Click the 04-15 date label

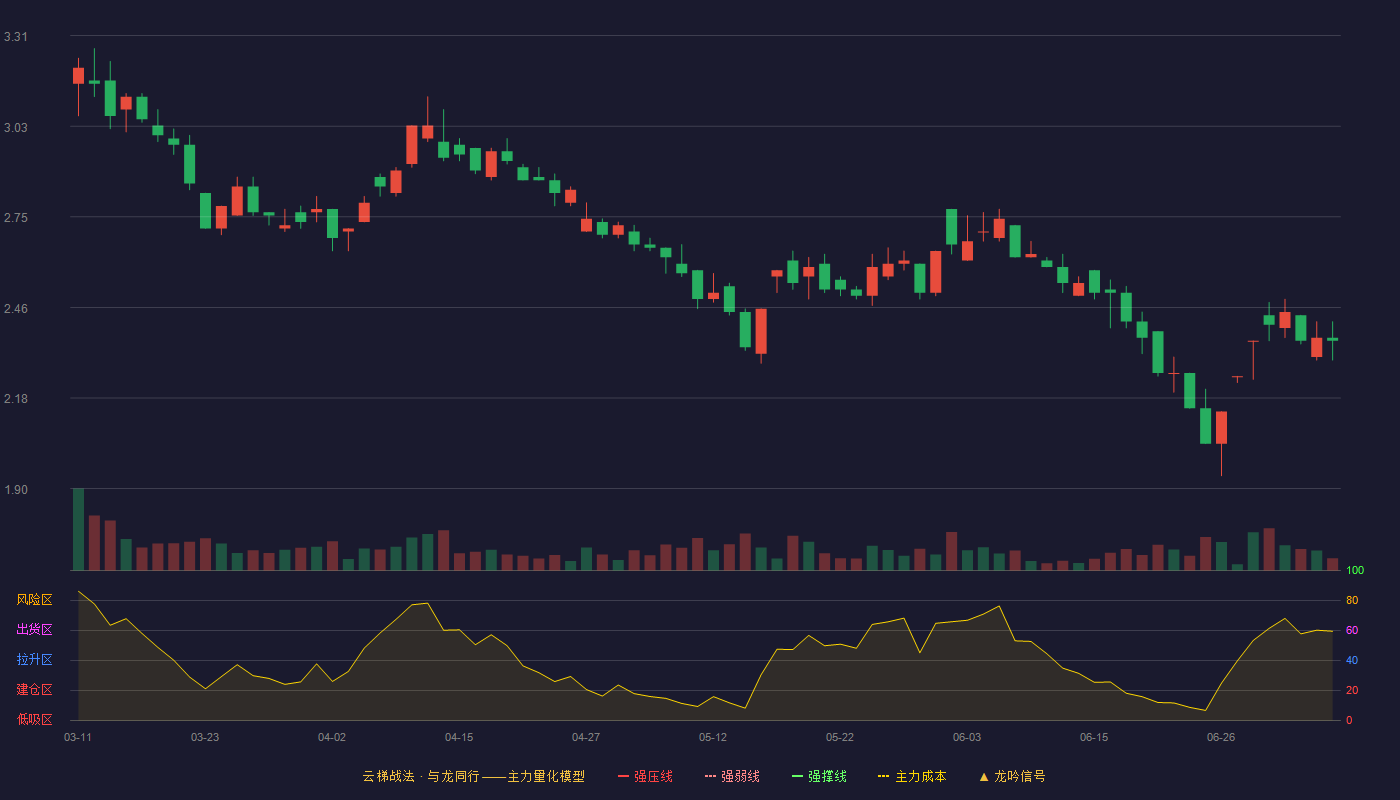click(459, 737)
